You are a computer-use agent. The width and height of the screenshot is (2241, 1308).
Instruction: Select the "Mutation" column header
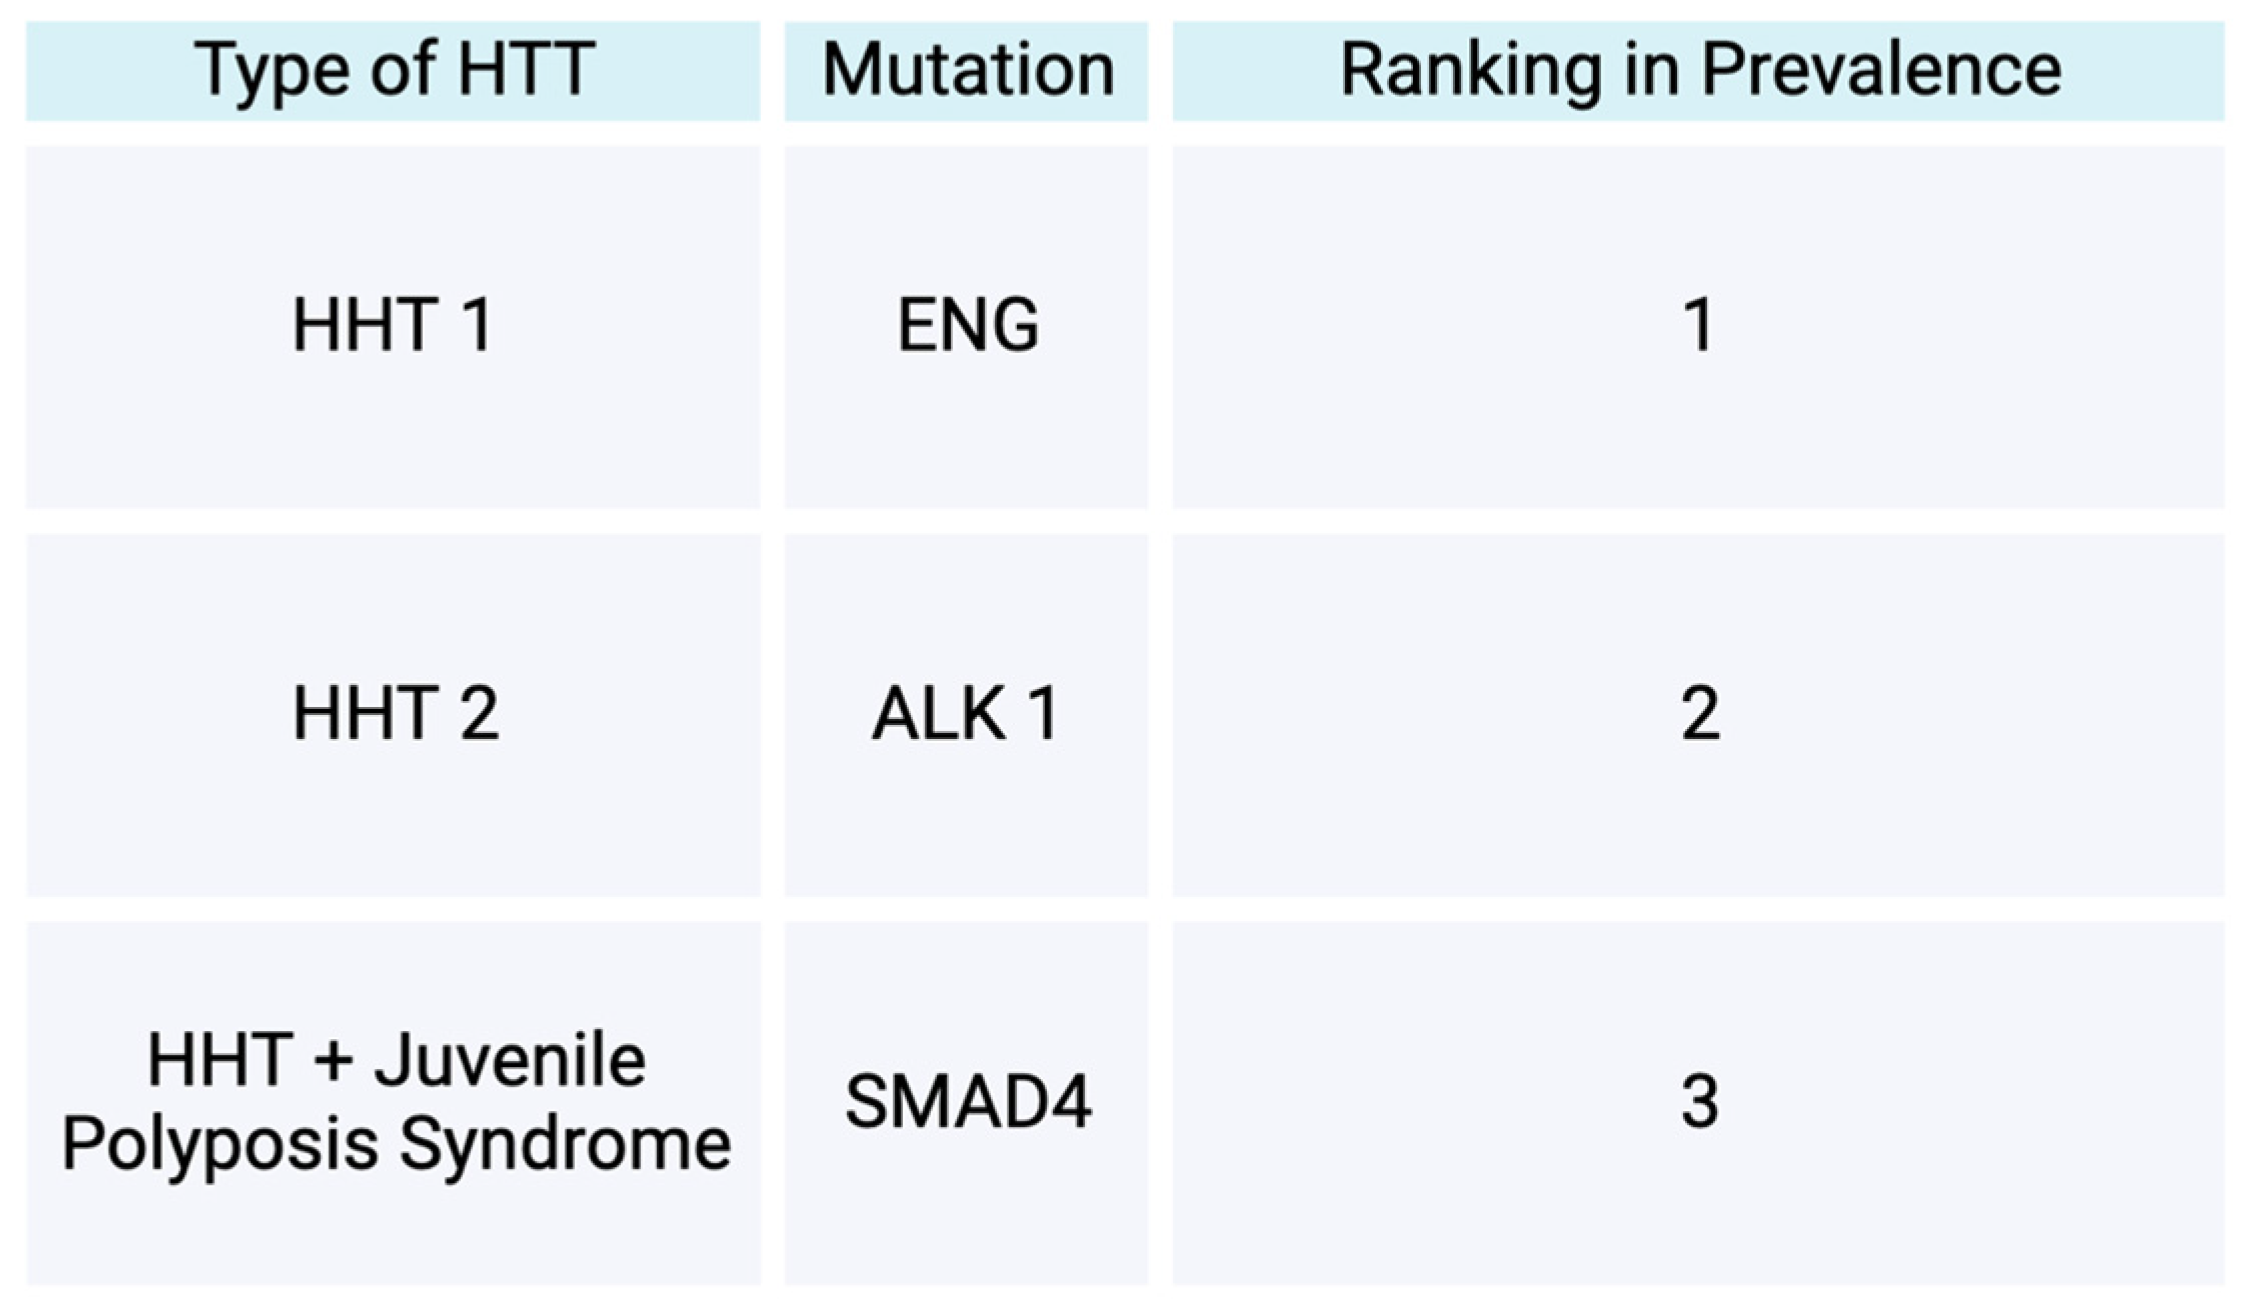click(x=967, y=70)
